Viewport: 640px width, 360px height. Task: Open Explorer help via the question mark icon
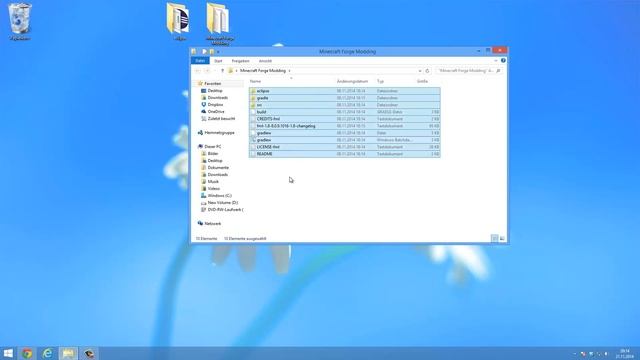(503, 60)
